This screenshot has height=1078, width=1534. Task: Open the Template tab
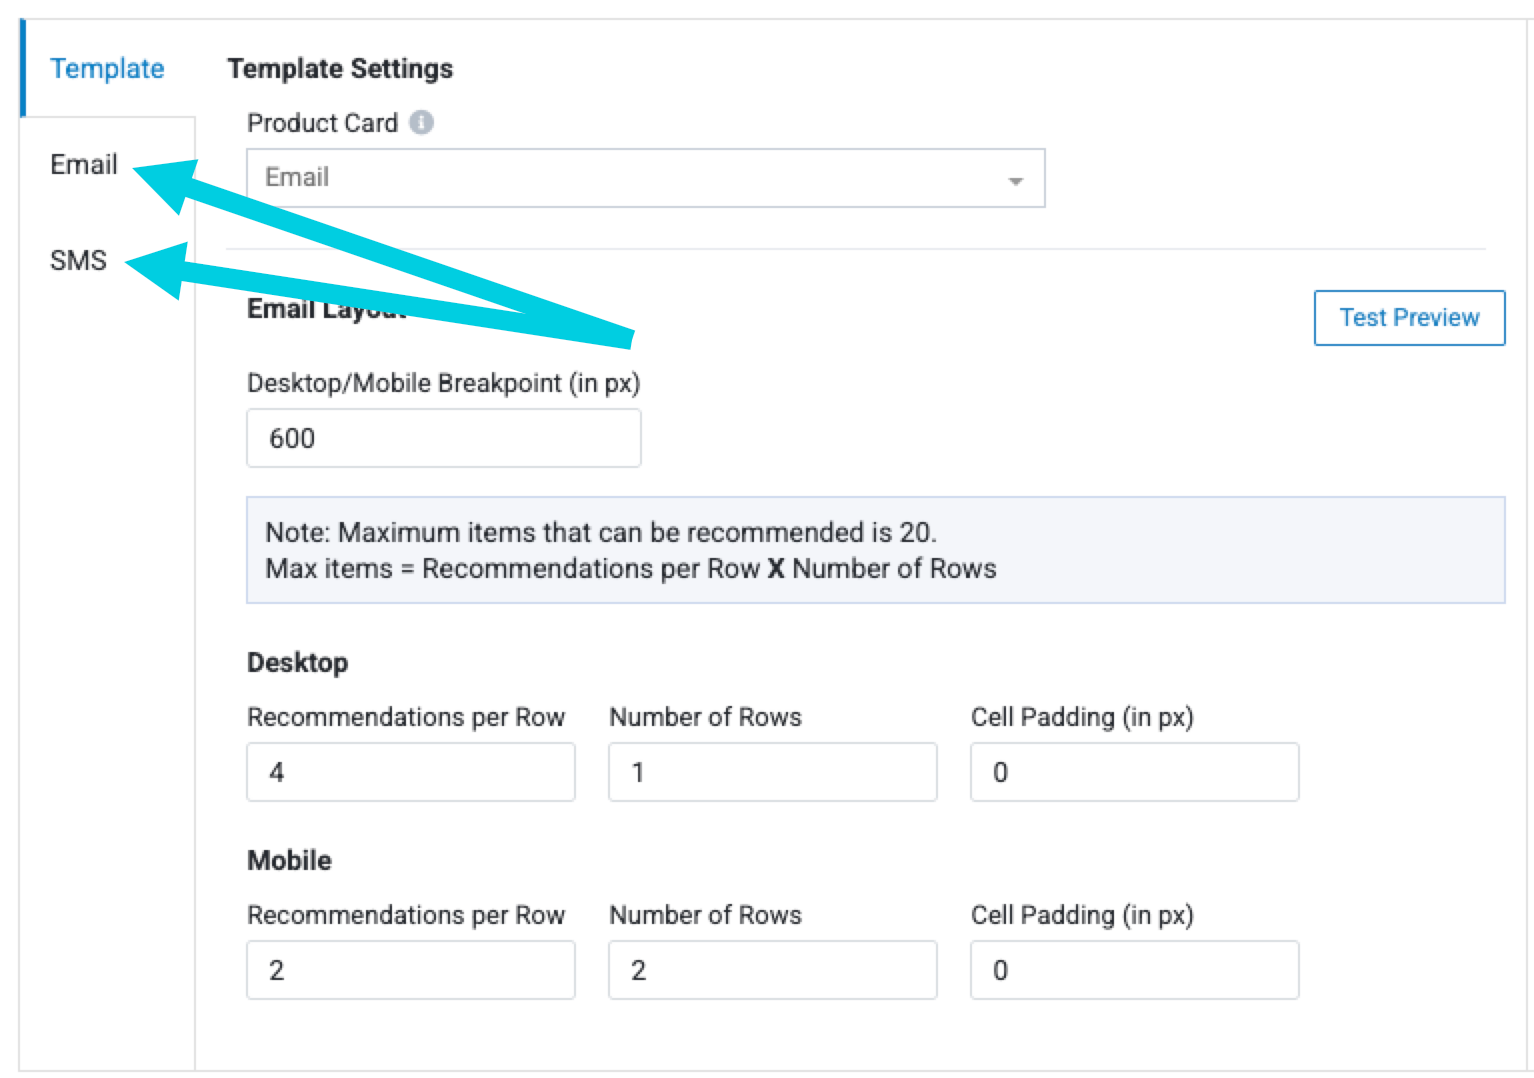coord(107,68)
